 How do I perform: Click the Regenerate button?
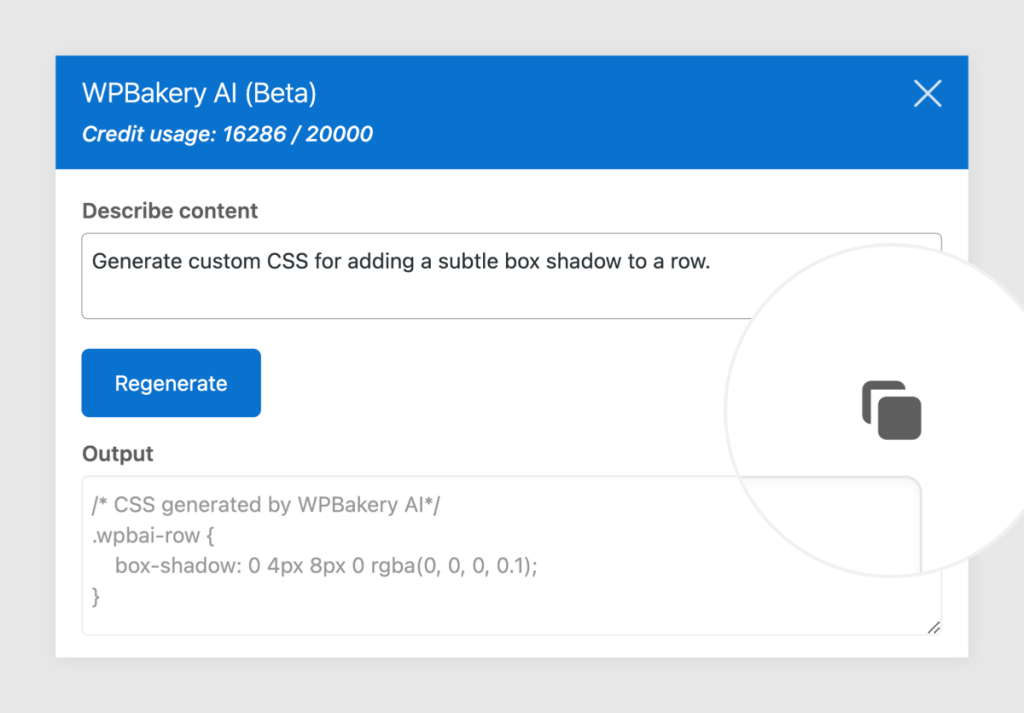(x=170, y=382)
